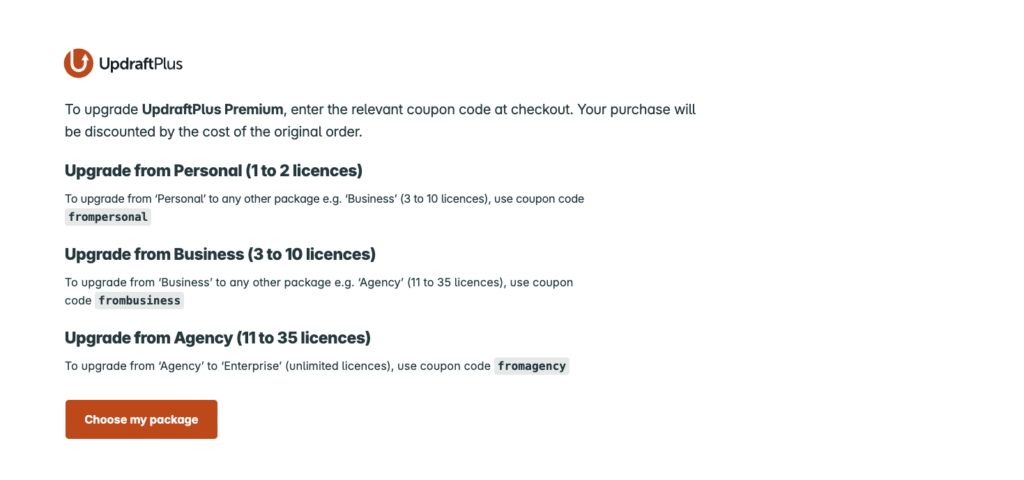Click the orange UpdraftPlus logo icon

tap(78, 64)
